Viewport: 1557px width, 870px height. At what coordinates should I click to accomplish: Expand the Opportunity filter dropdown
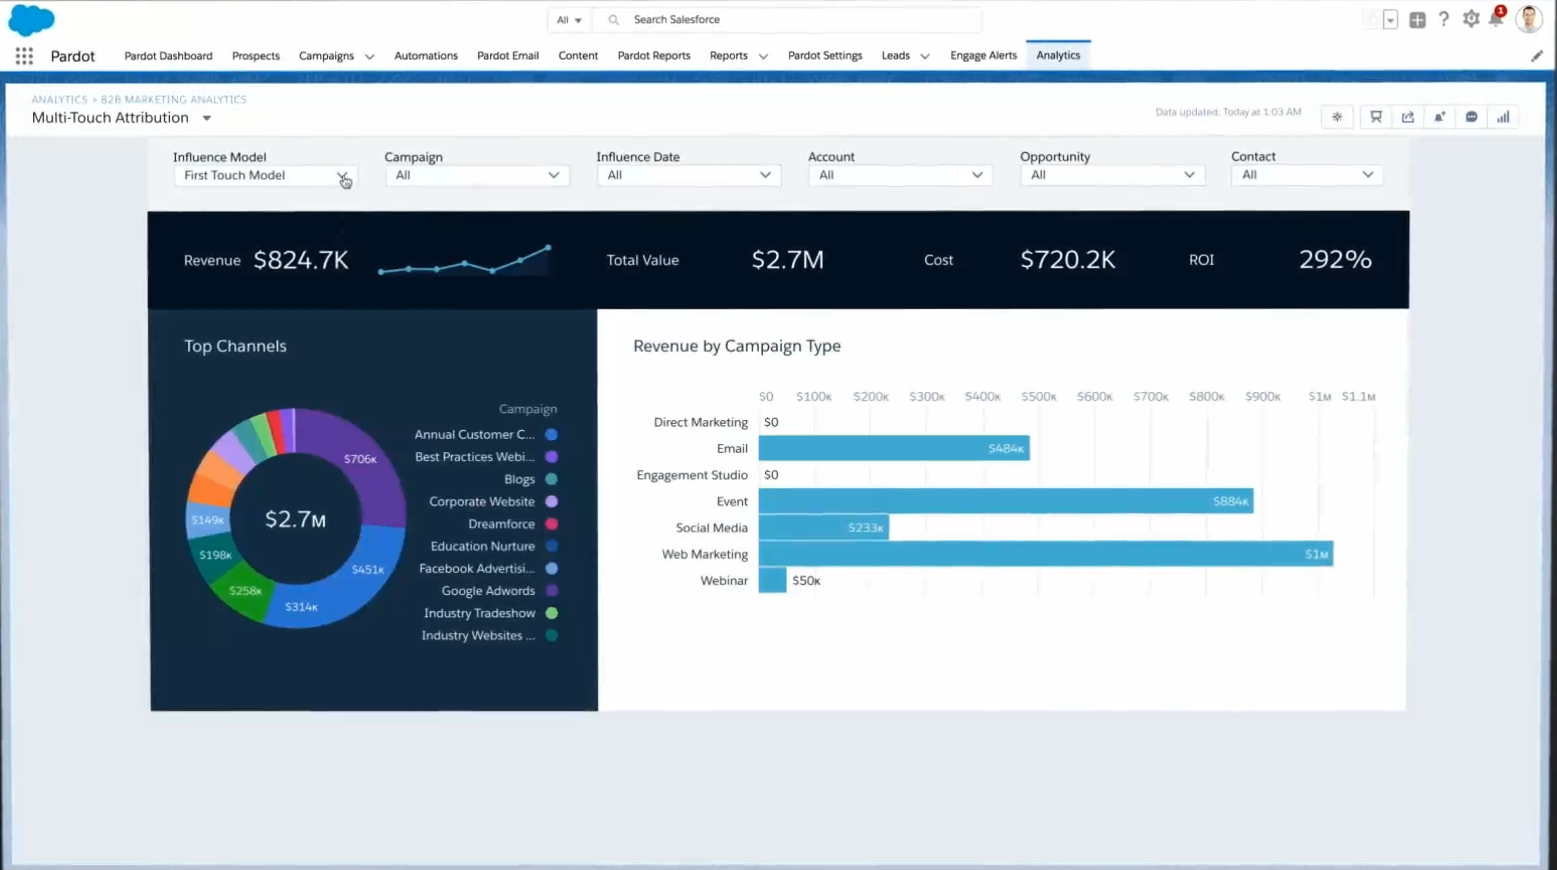pyautogui.click(x=1112, y=175)
